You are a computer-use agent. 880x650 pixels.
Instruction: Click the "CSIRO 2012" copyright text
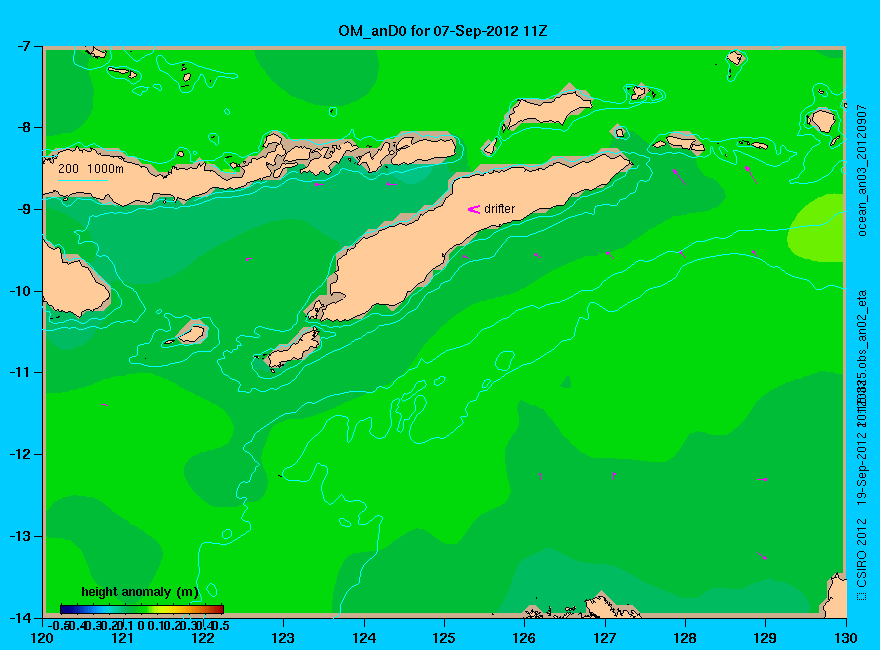862,553
